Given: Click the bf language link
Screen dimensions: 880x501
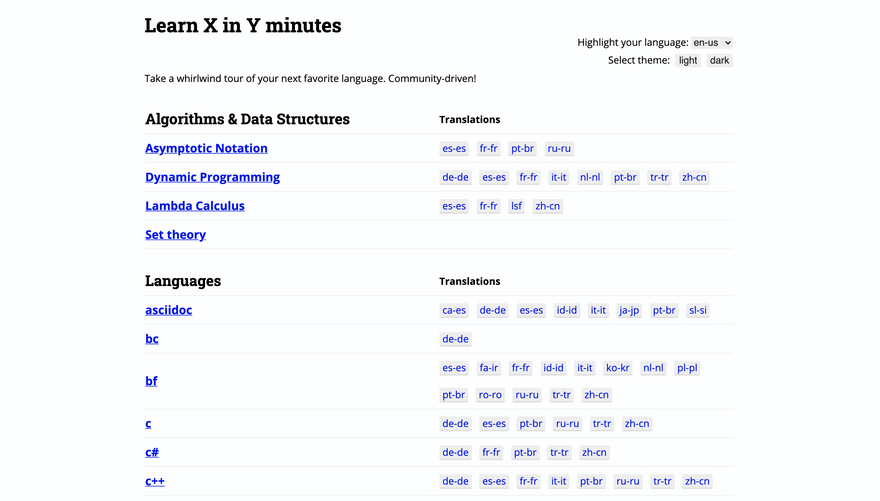Looking at the screenshot, I should pos(151,381).
